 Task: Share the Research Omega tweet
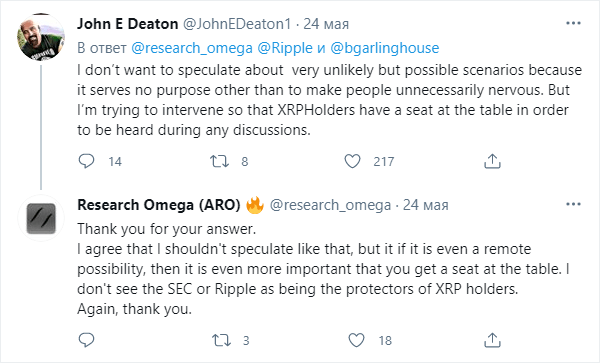(492, 340)
